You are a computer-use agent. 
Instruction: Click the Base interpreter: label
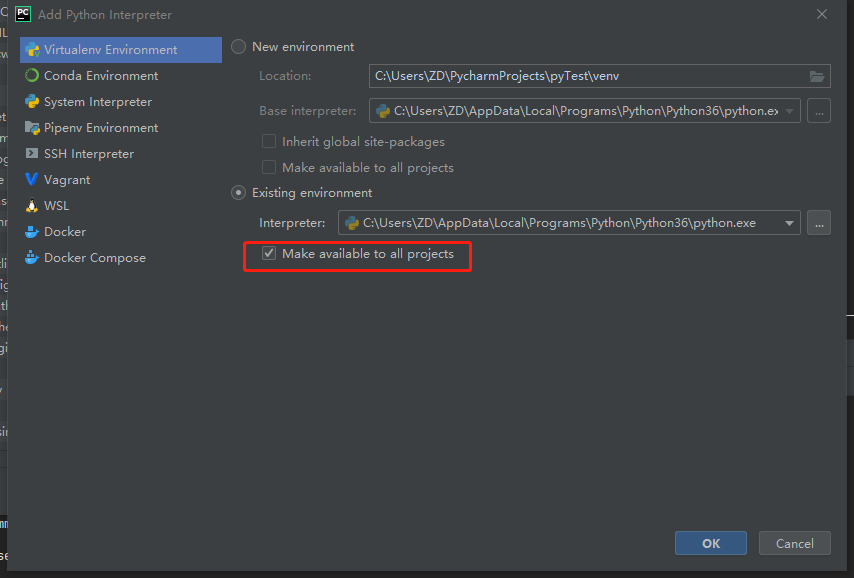pos(308,111)
